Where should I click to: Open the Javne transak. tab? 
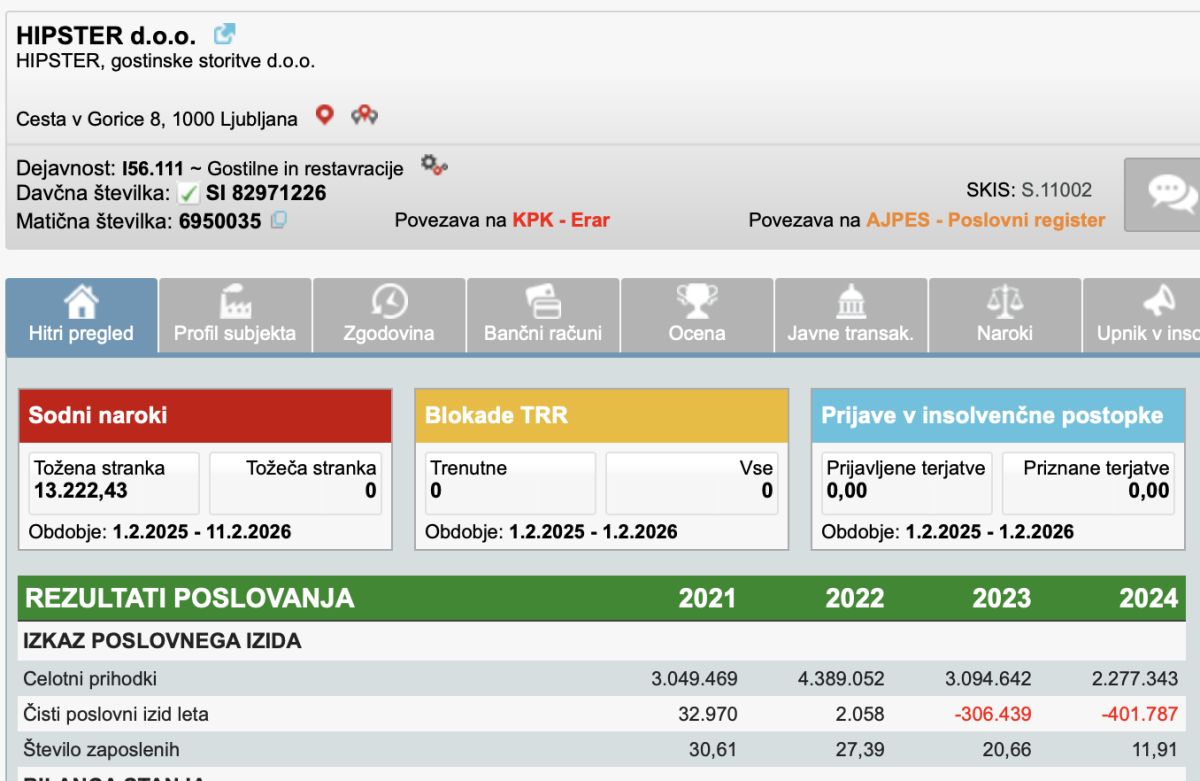pyautogui.click(x=851, y=316)
